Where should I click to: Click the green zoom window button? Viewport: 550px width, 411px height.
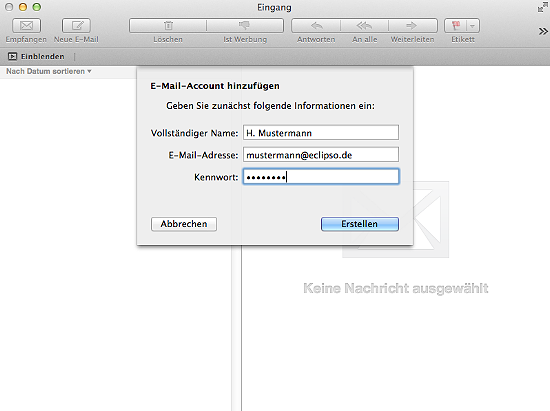coord(36,7)
